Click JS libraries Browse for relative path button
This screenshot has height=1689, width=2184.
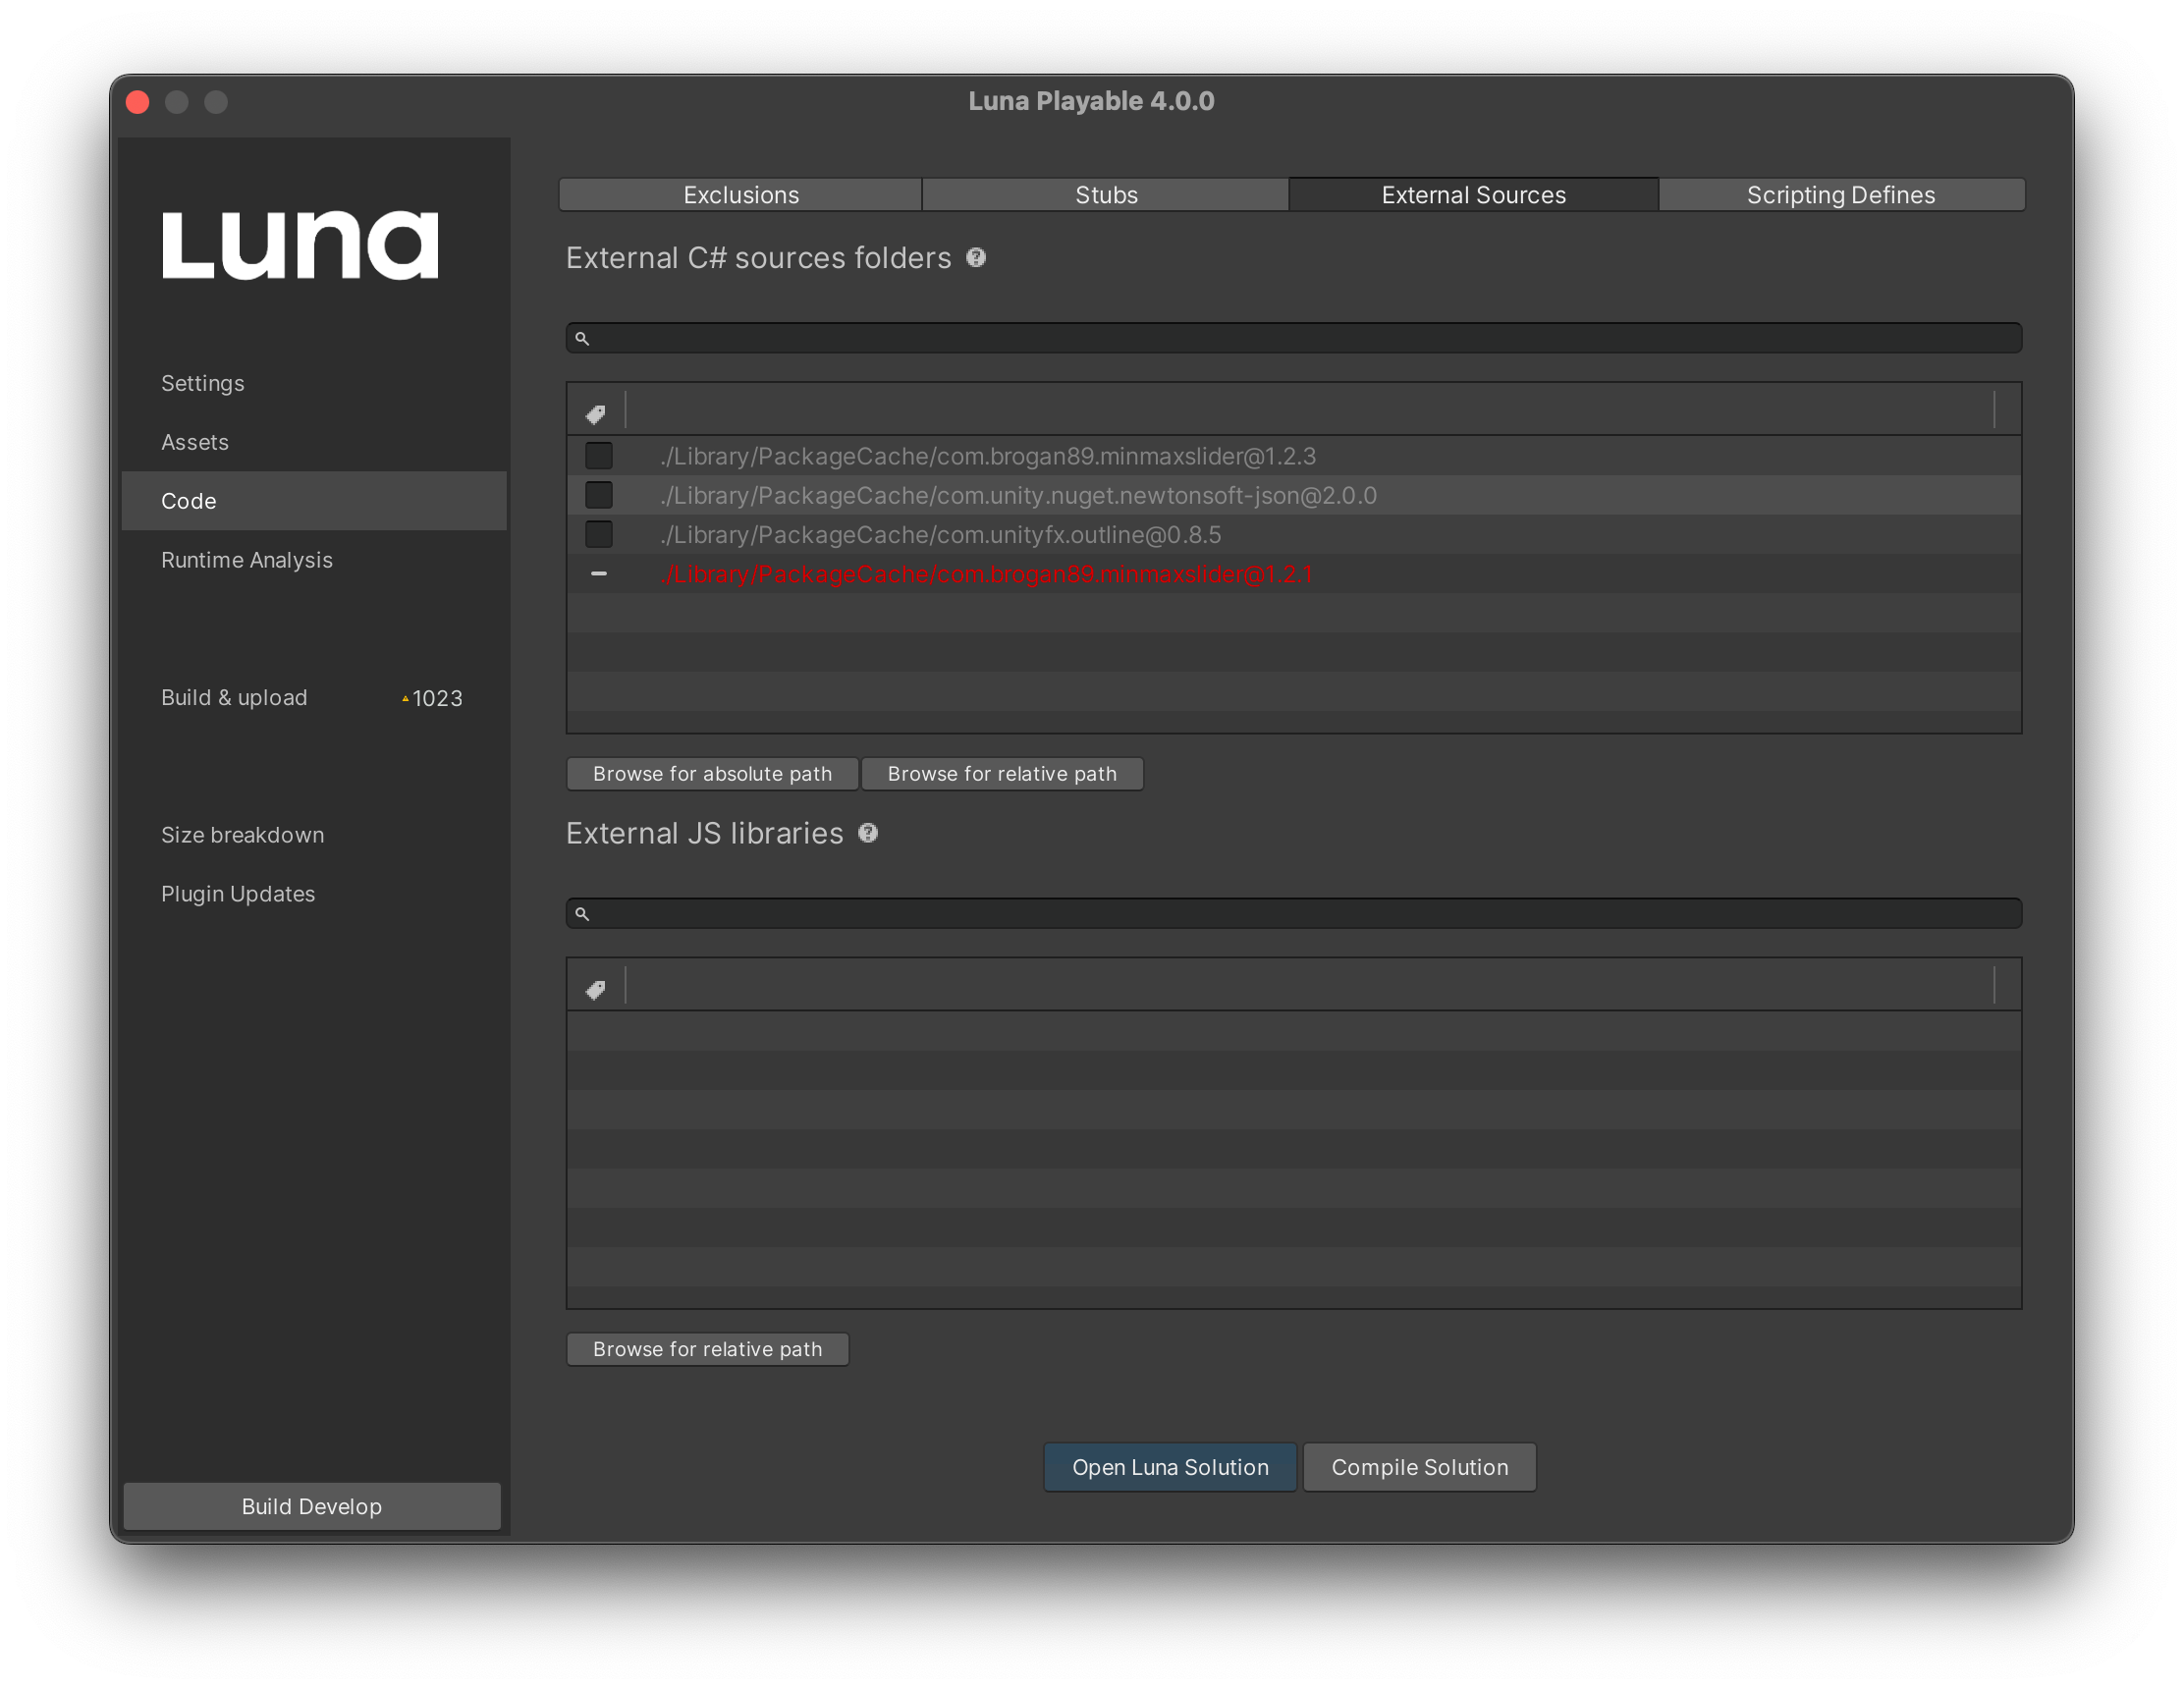(x=707, y=1349)
